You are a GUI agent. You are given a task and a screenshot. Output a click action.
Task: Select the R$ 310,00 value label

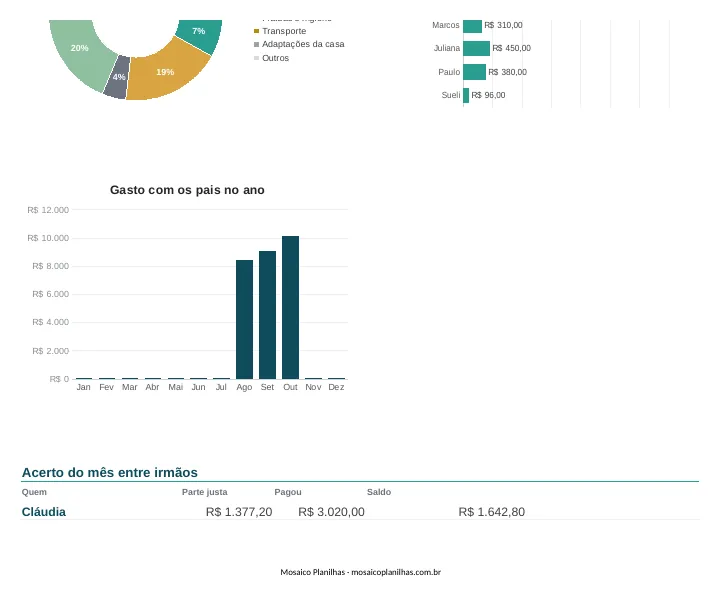(503, 25)
